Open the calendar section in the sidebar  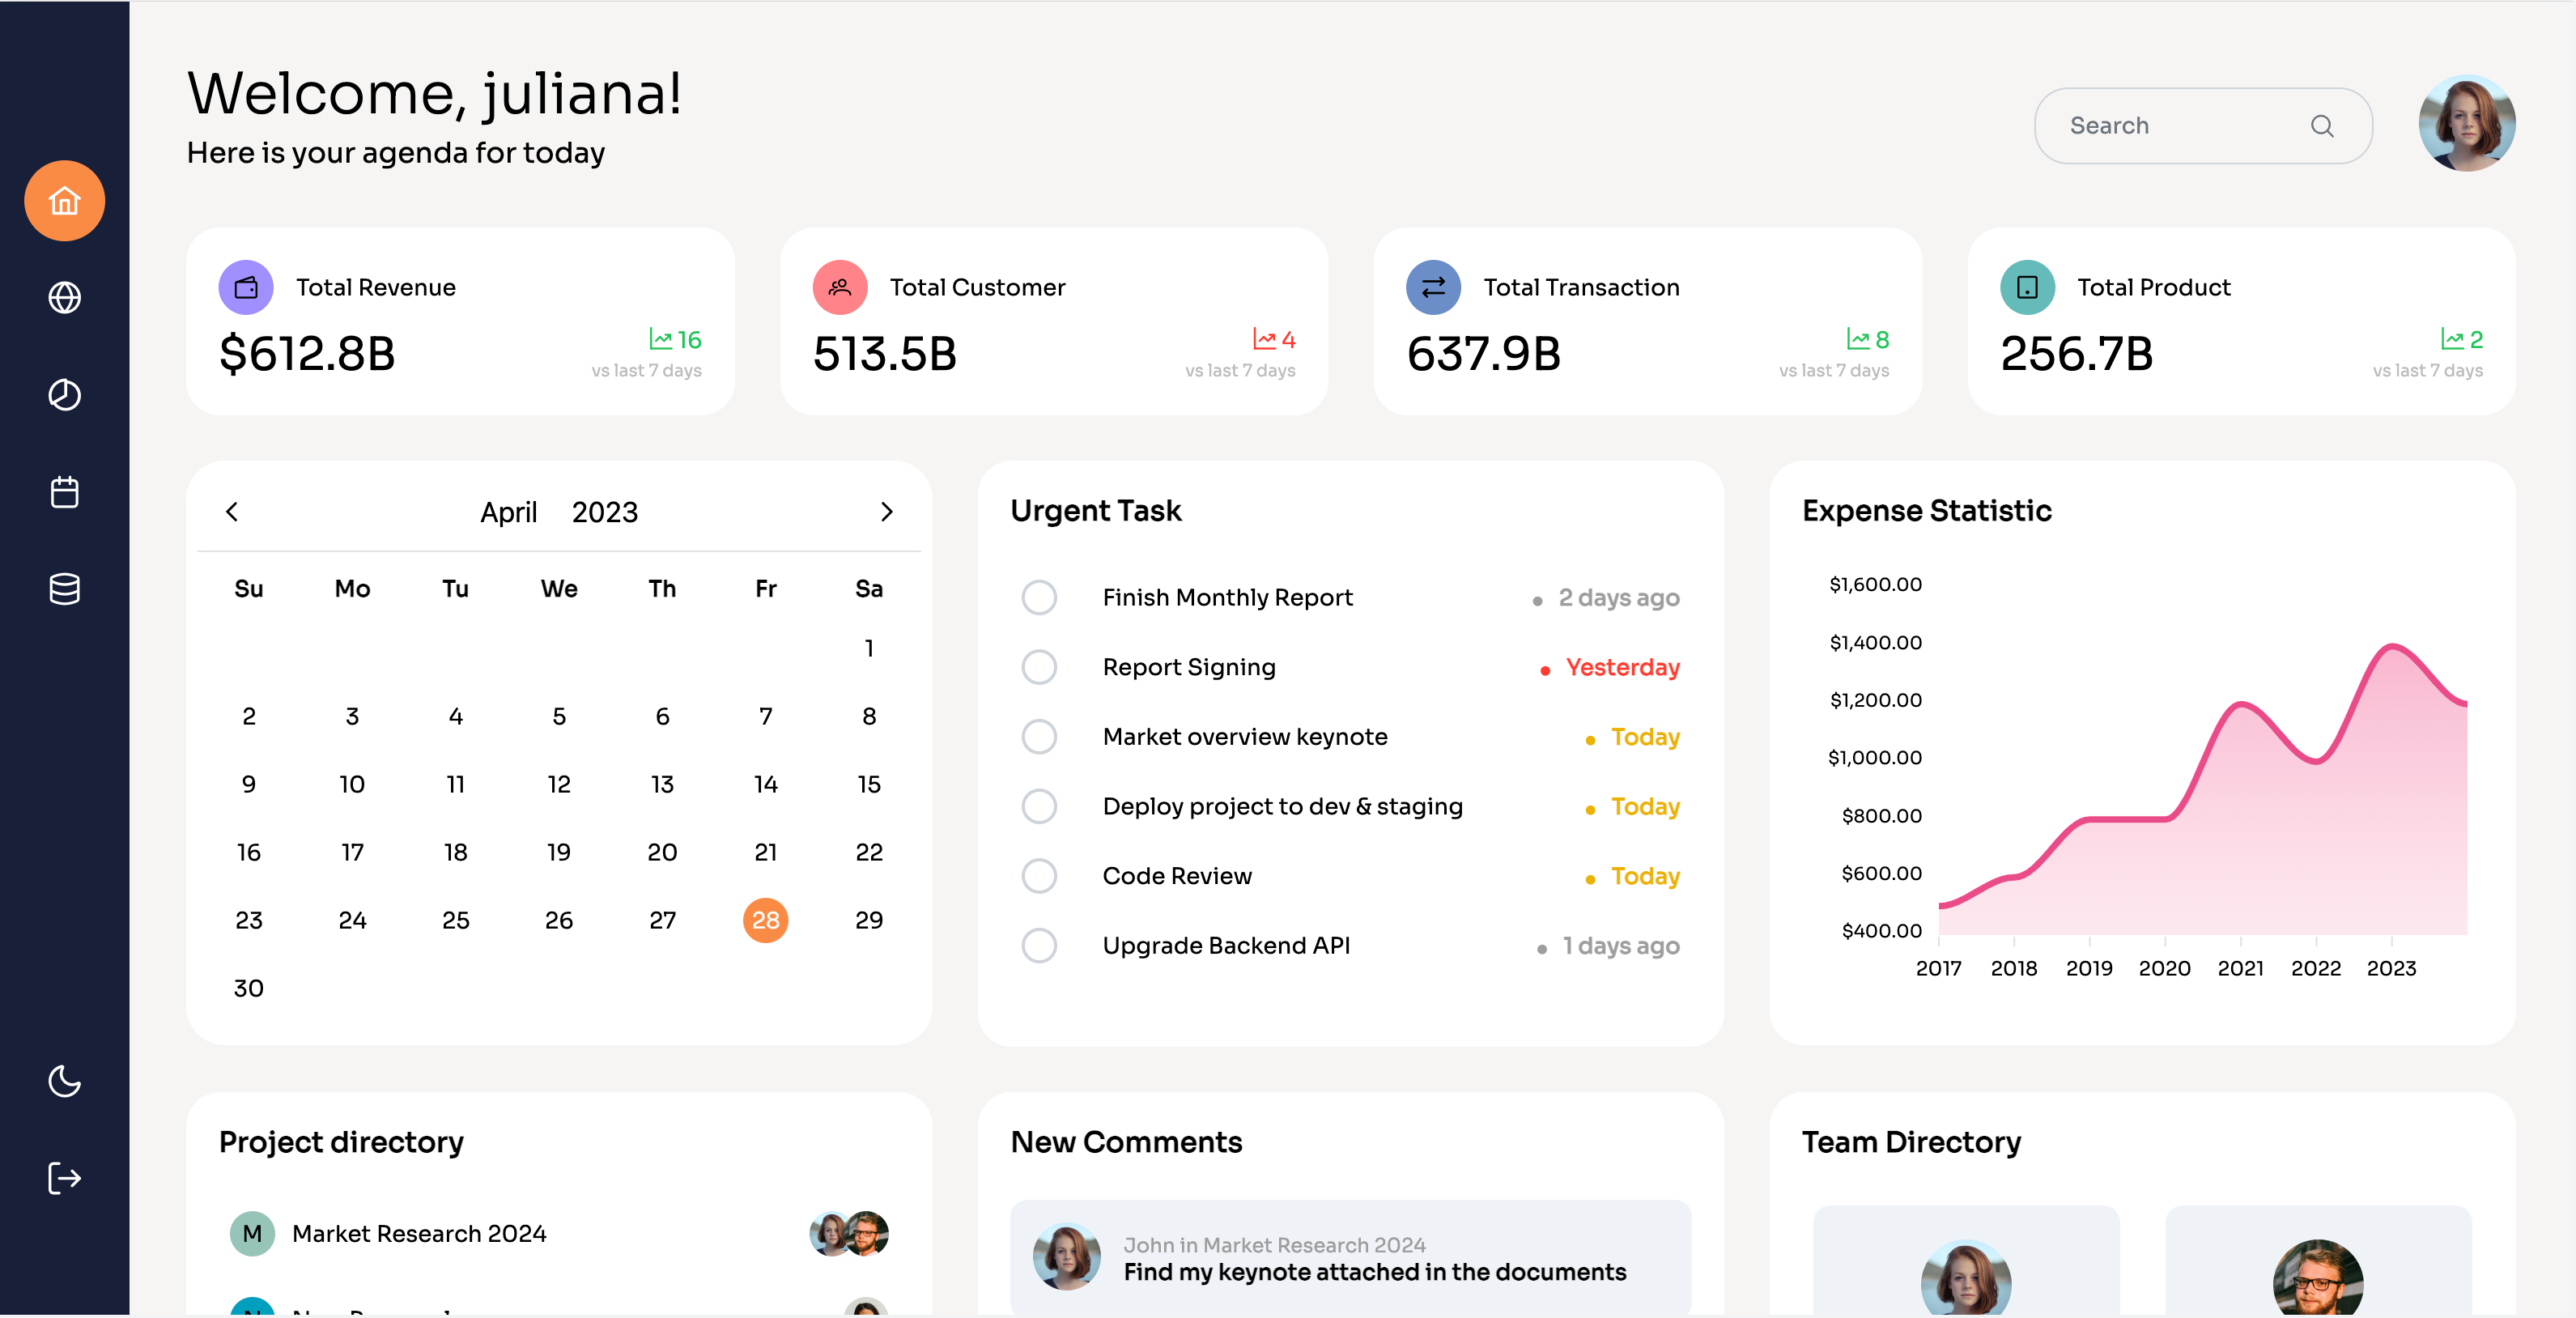click(64, 491)
